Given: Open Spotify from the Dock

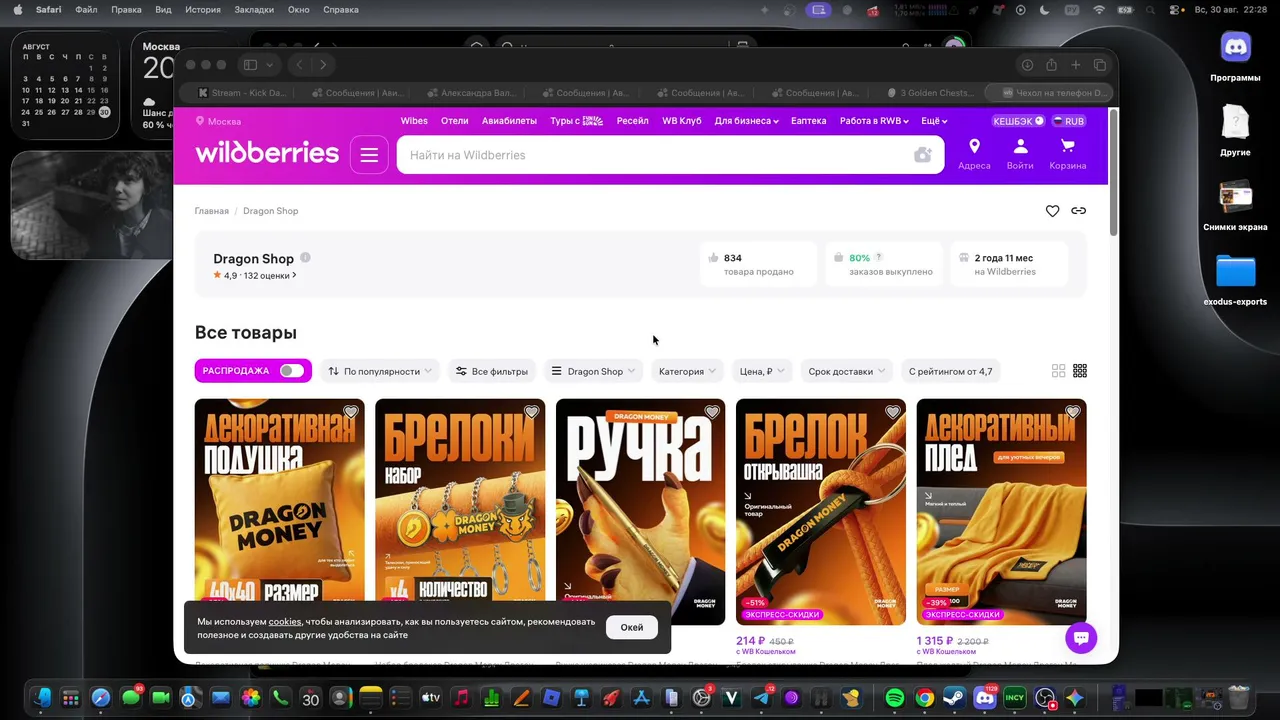Looking at the screenshot, I should [895, 698].
